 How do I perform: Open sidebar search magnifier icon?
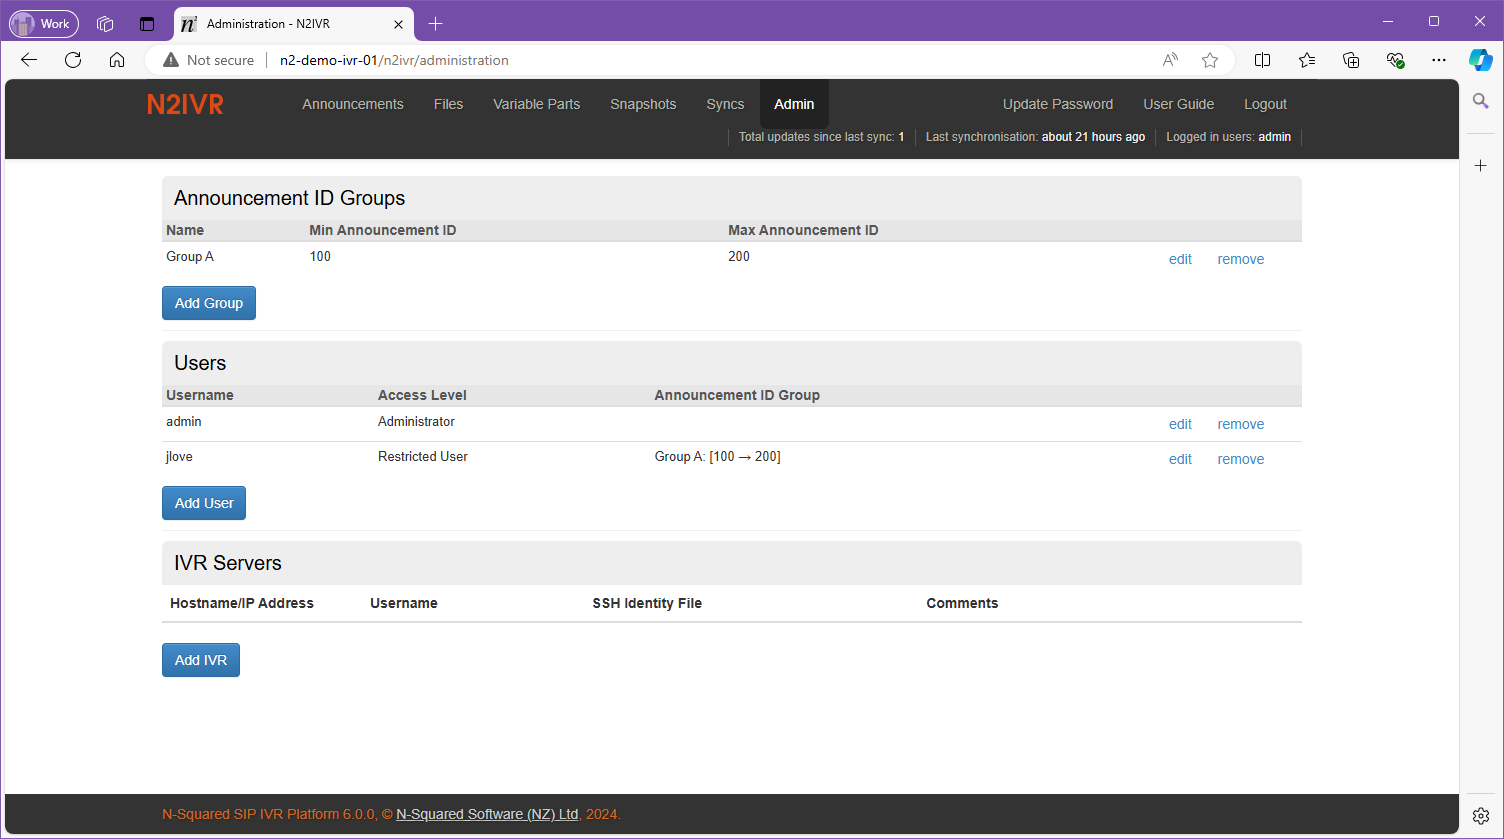click(x=1480, y=101)
